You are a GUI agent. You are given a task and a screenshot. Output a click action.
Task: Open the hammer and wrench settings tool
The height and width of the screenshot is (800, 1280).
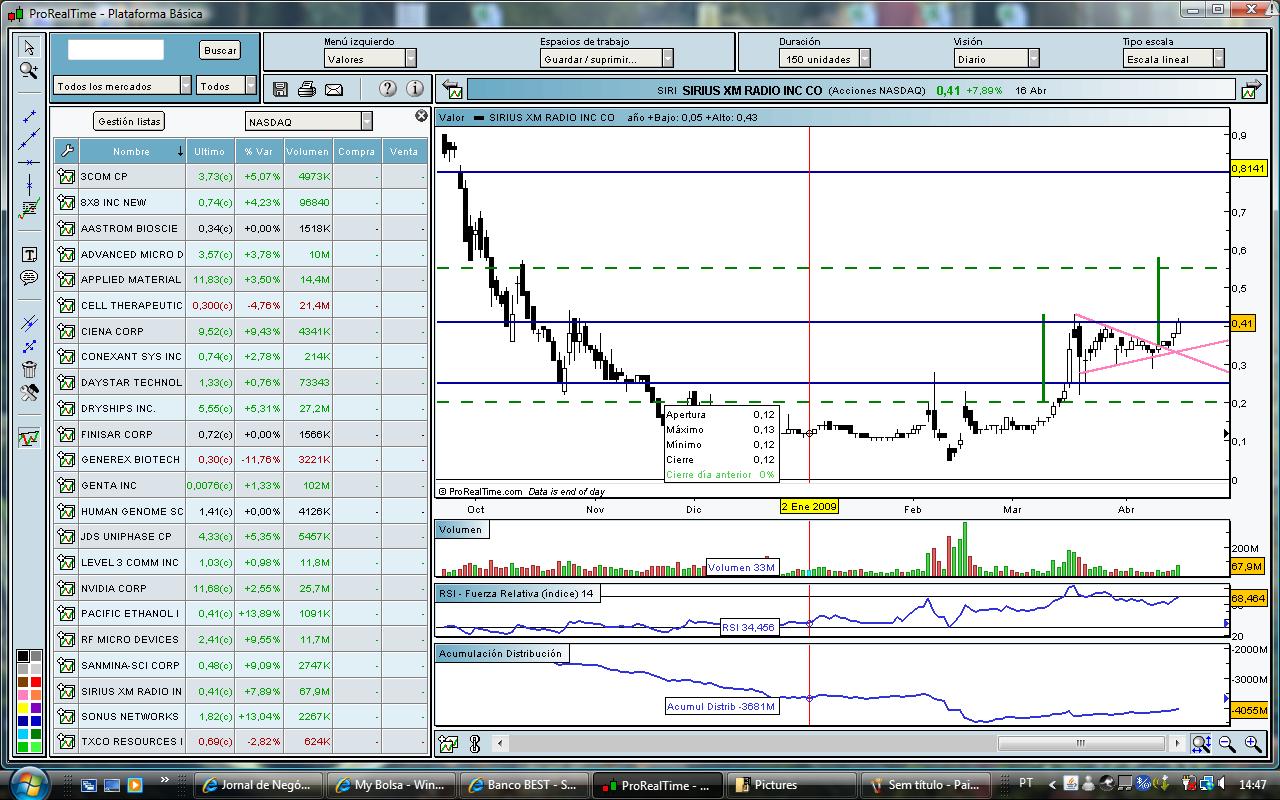click(x=29, y=392)
